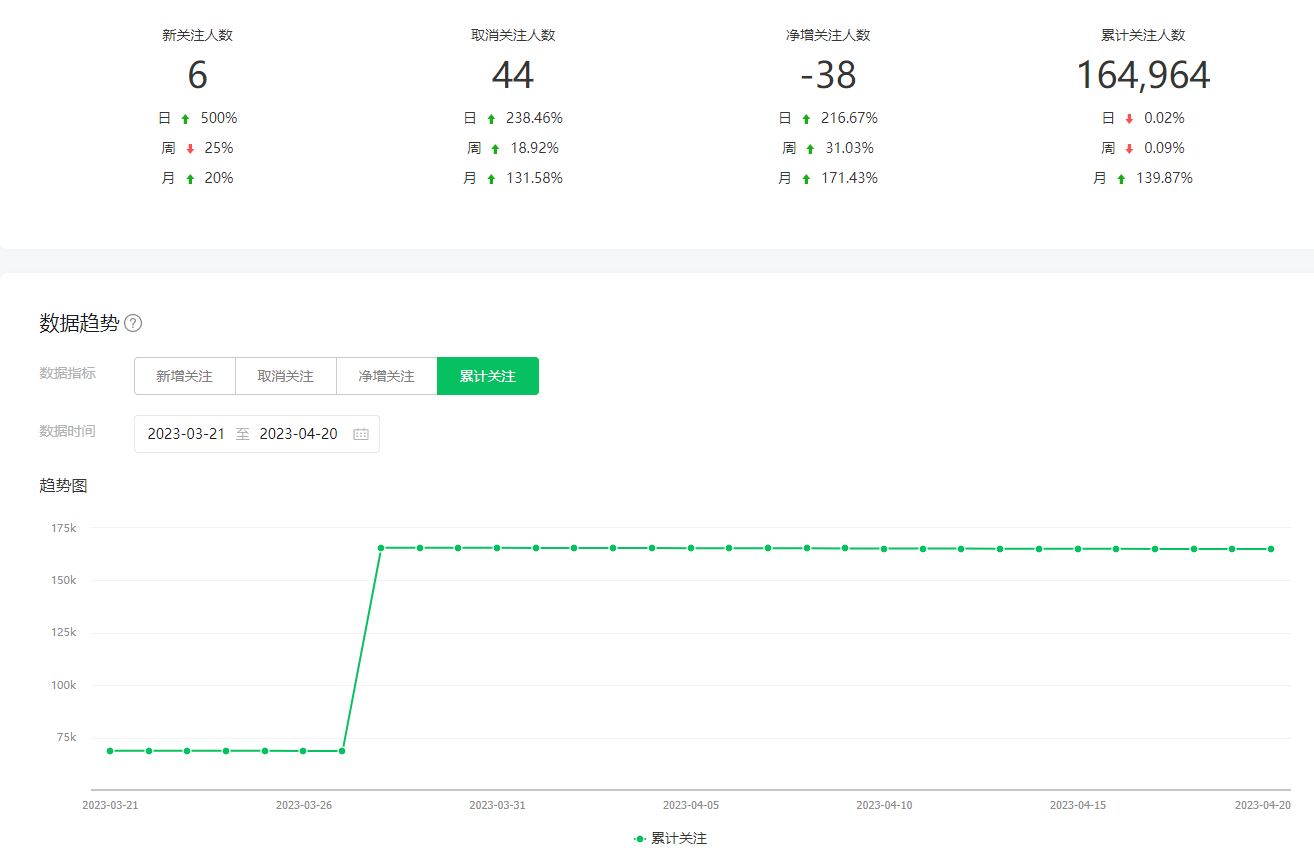Show the 净增关注 data trend
Viewport: 1314px width, 862px height.
click(x=387, y=376)
